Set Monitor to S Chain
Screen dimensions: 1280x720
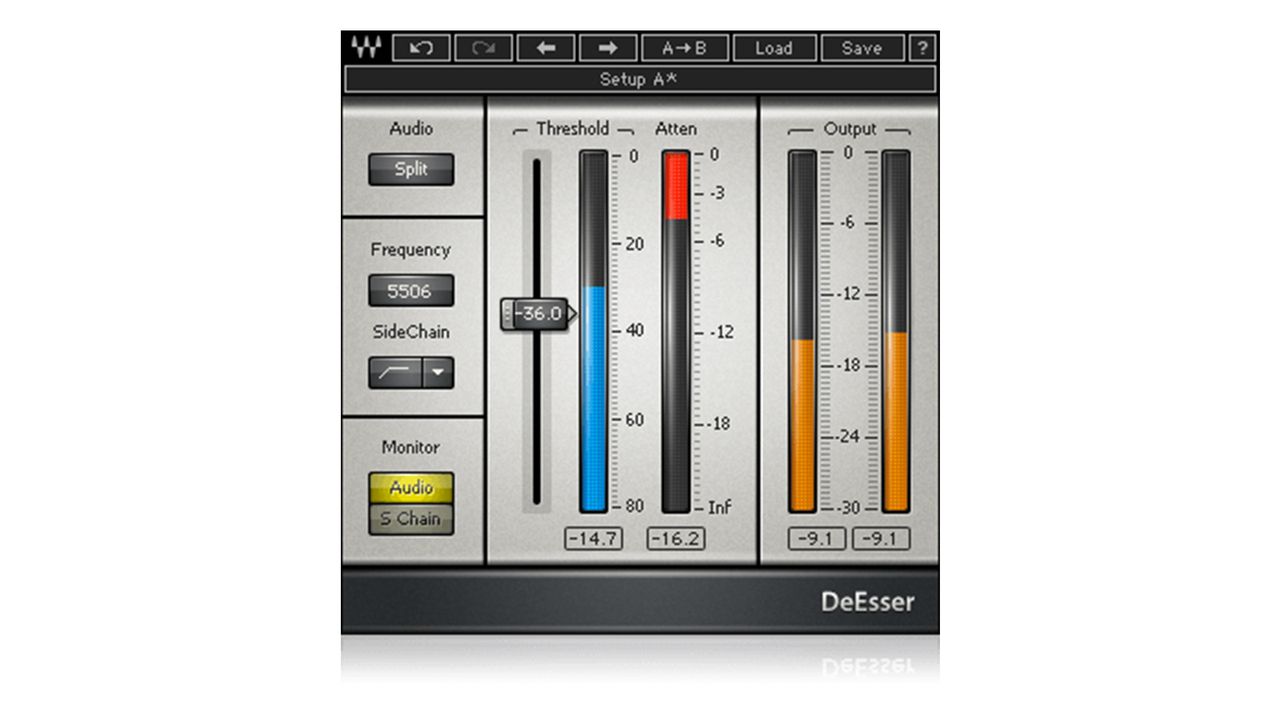[411, 519]
